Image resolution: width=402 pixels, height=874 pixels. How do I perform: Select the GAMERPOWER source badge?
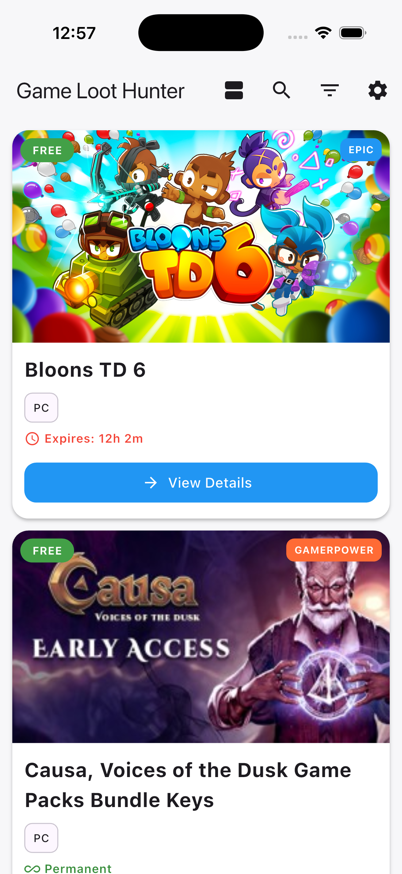point(334,550)
